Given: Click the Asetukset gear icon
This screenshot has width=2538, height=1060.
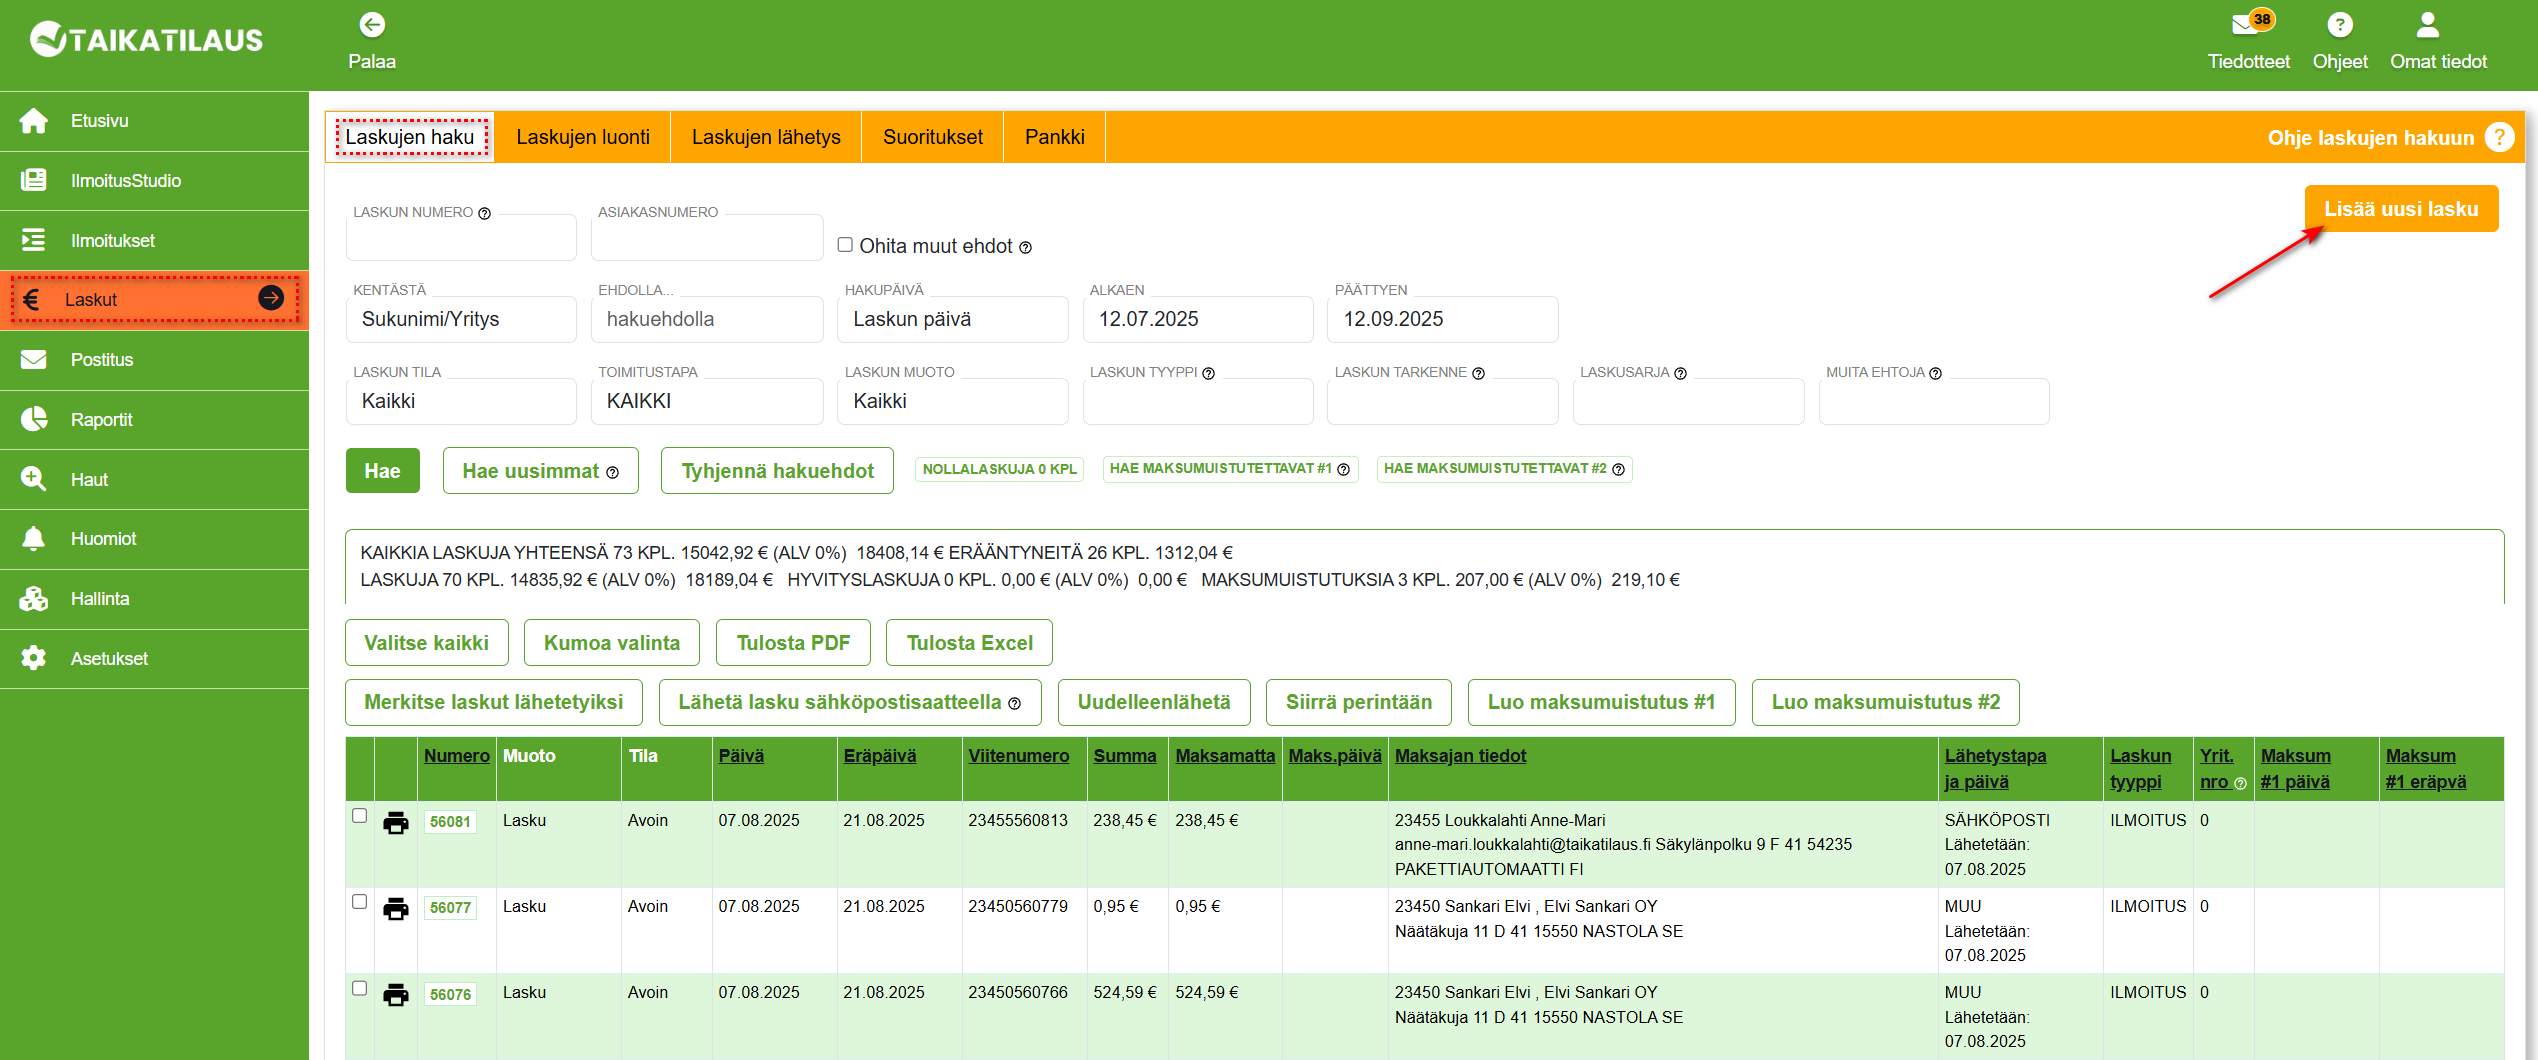Looking at the screenshot, I should pos(34,658).
